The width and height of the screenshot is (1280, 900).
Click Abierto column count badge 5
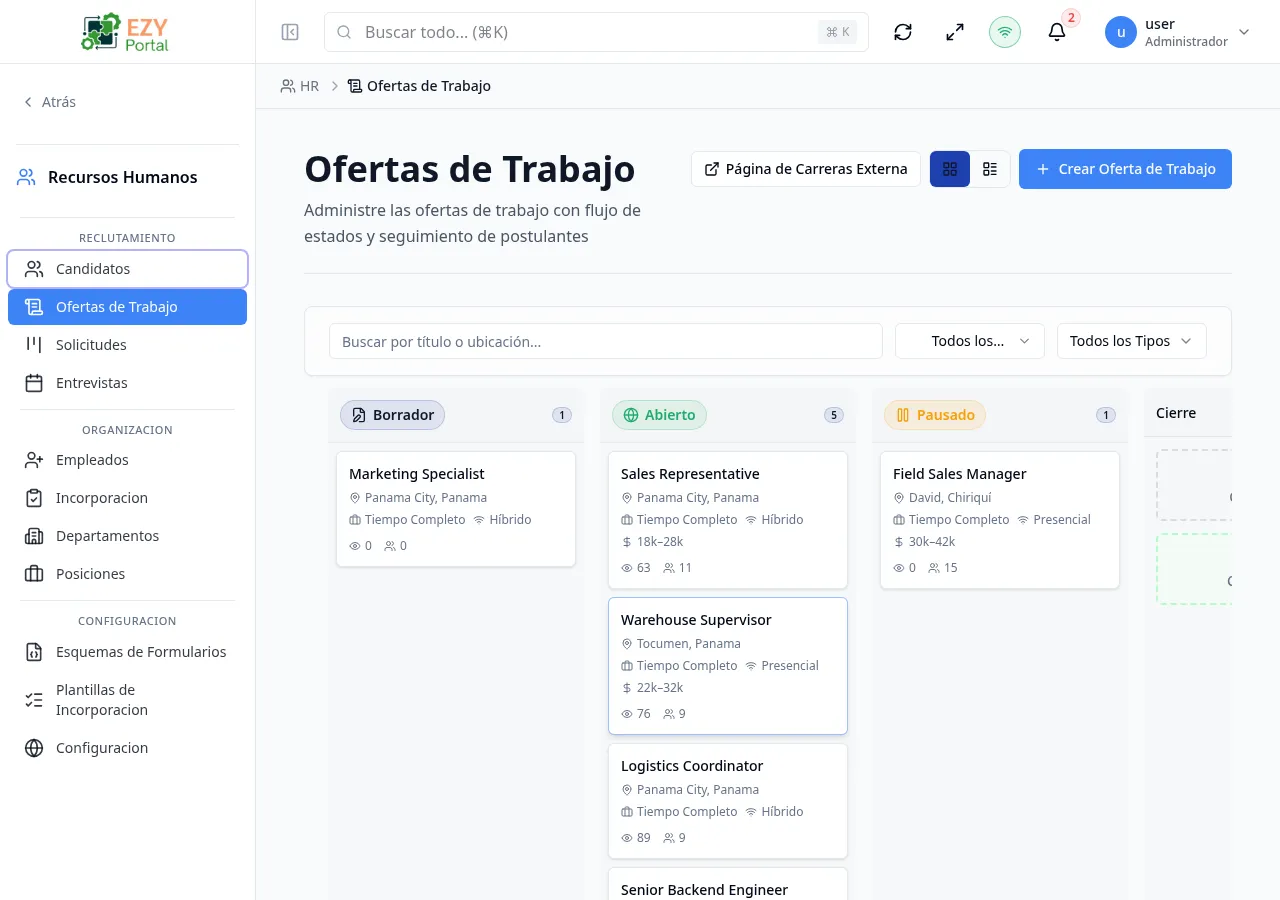[834, 415]
